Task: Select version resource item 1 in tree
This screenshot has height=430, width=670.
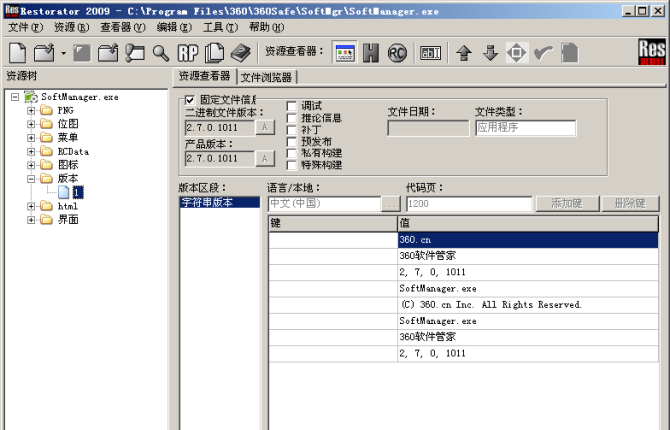Action: 78,192
